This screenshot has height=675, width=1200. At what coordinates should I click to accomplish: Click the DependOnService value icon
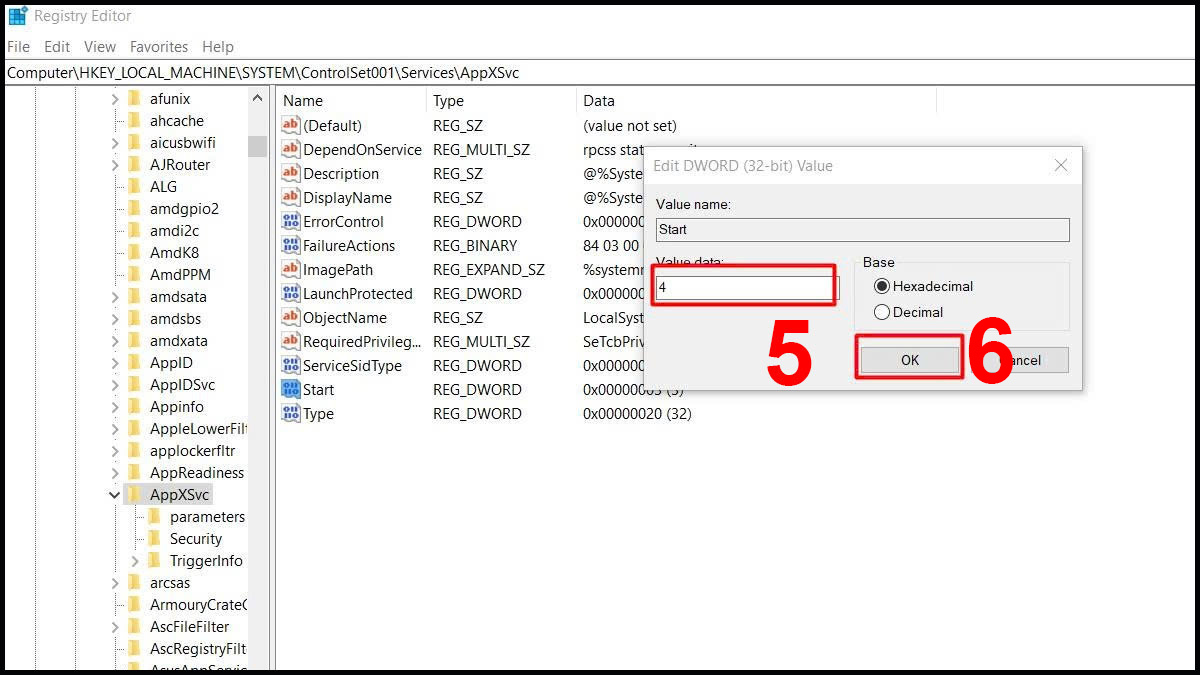point(291,150)
